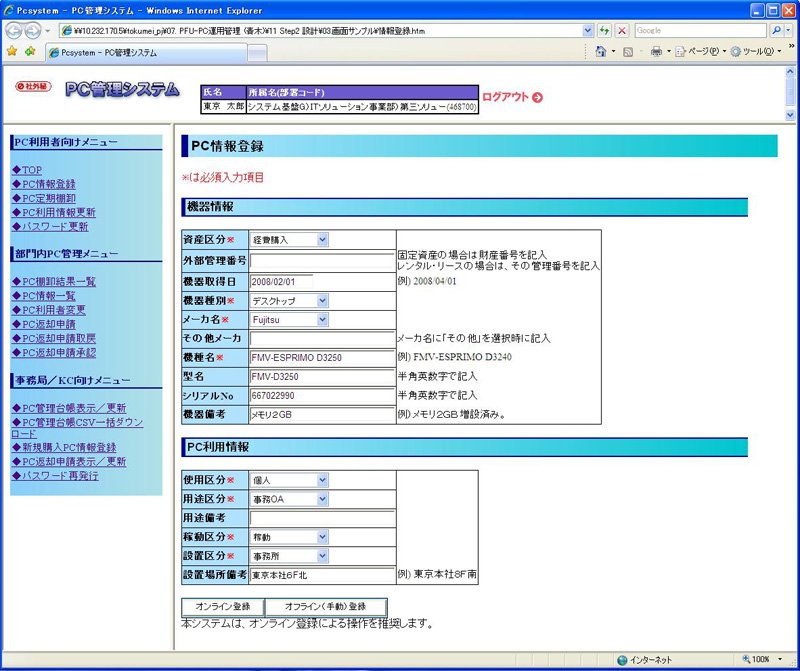Click header frame scrollbar up arrow
This screenshot has height=671, width=800.
(790, 72)
